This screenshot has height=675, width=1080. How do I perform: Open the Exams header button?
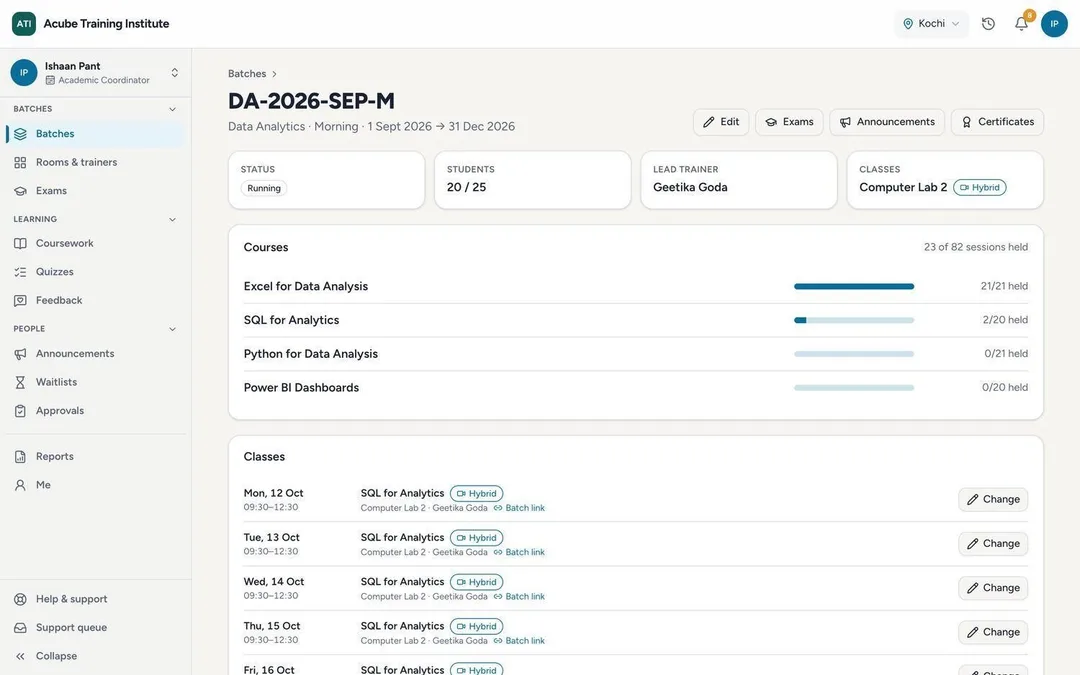[789, 122]
